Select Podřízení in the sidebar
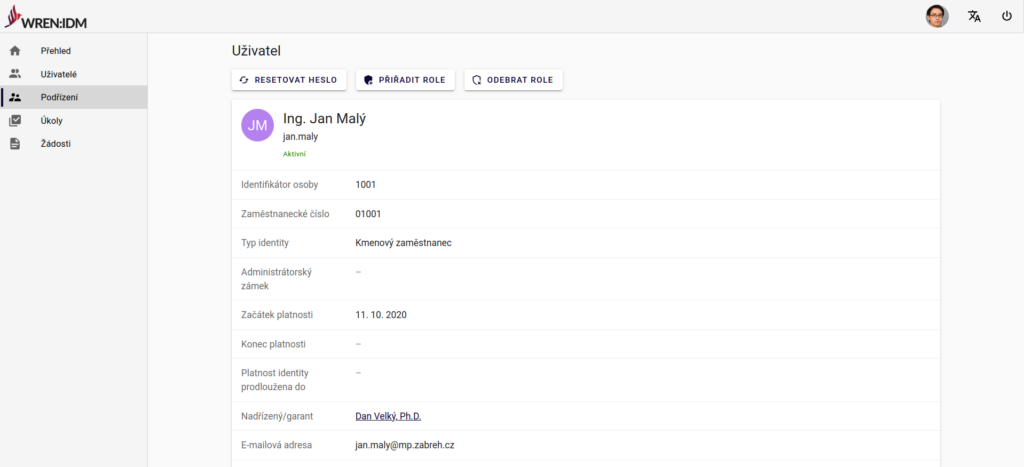This screenshot has width=1024, height=467. tap(59, 97)
